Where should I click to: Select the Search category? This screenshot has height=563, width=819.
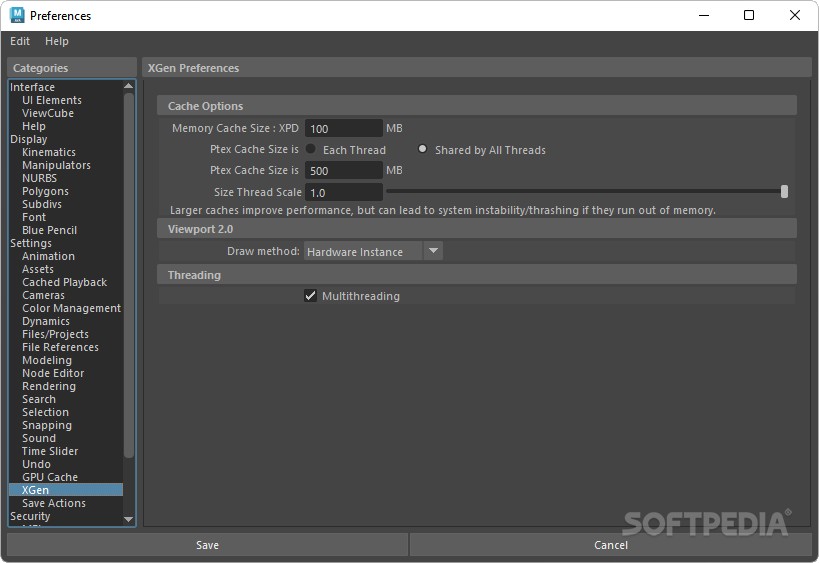pyautogui.click(x=39, y=400)
